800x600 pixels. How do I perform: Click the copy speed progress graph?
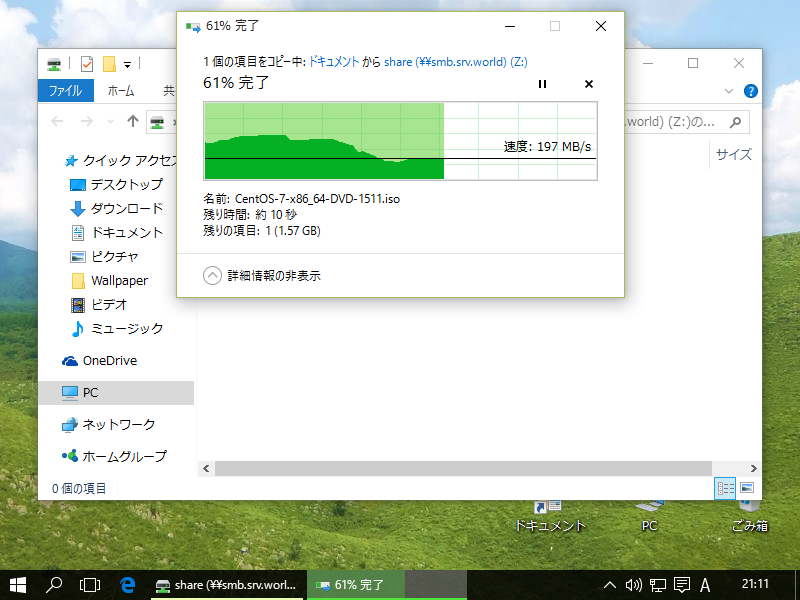click(x=401, y=141)
